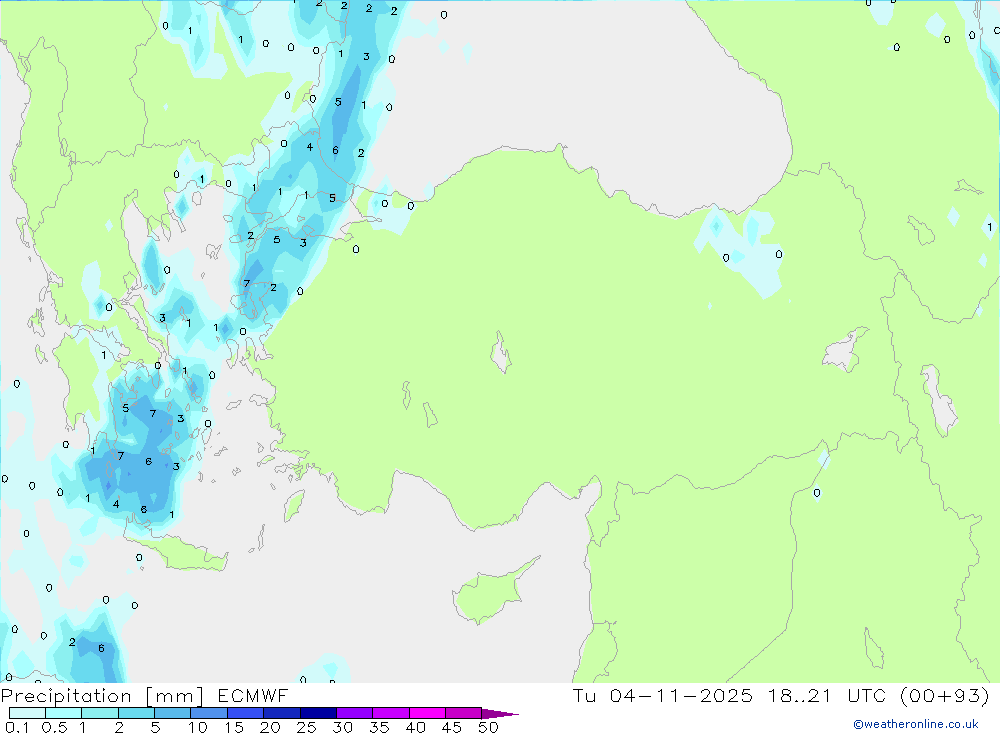The width and height of the screenshot is (1000, 733).
Task: Click the legend value '25'
Action: click(307, 727)
